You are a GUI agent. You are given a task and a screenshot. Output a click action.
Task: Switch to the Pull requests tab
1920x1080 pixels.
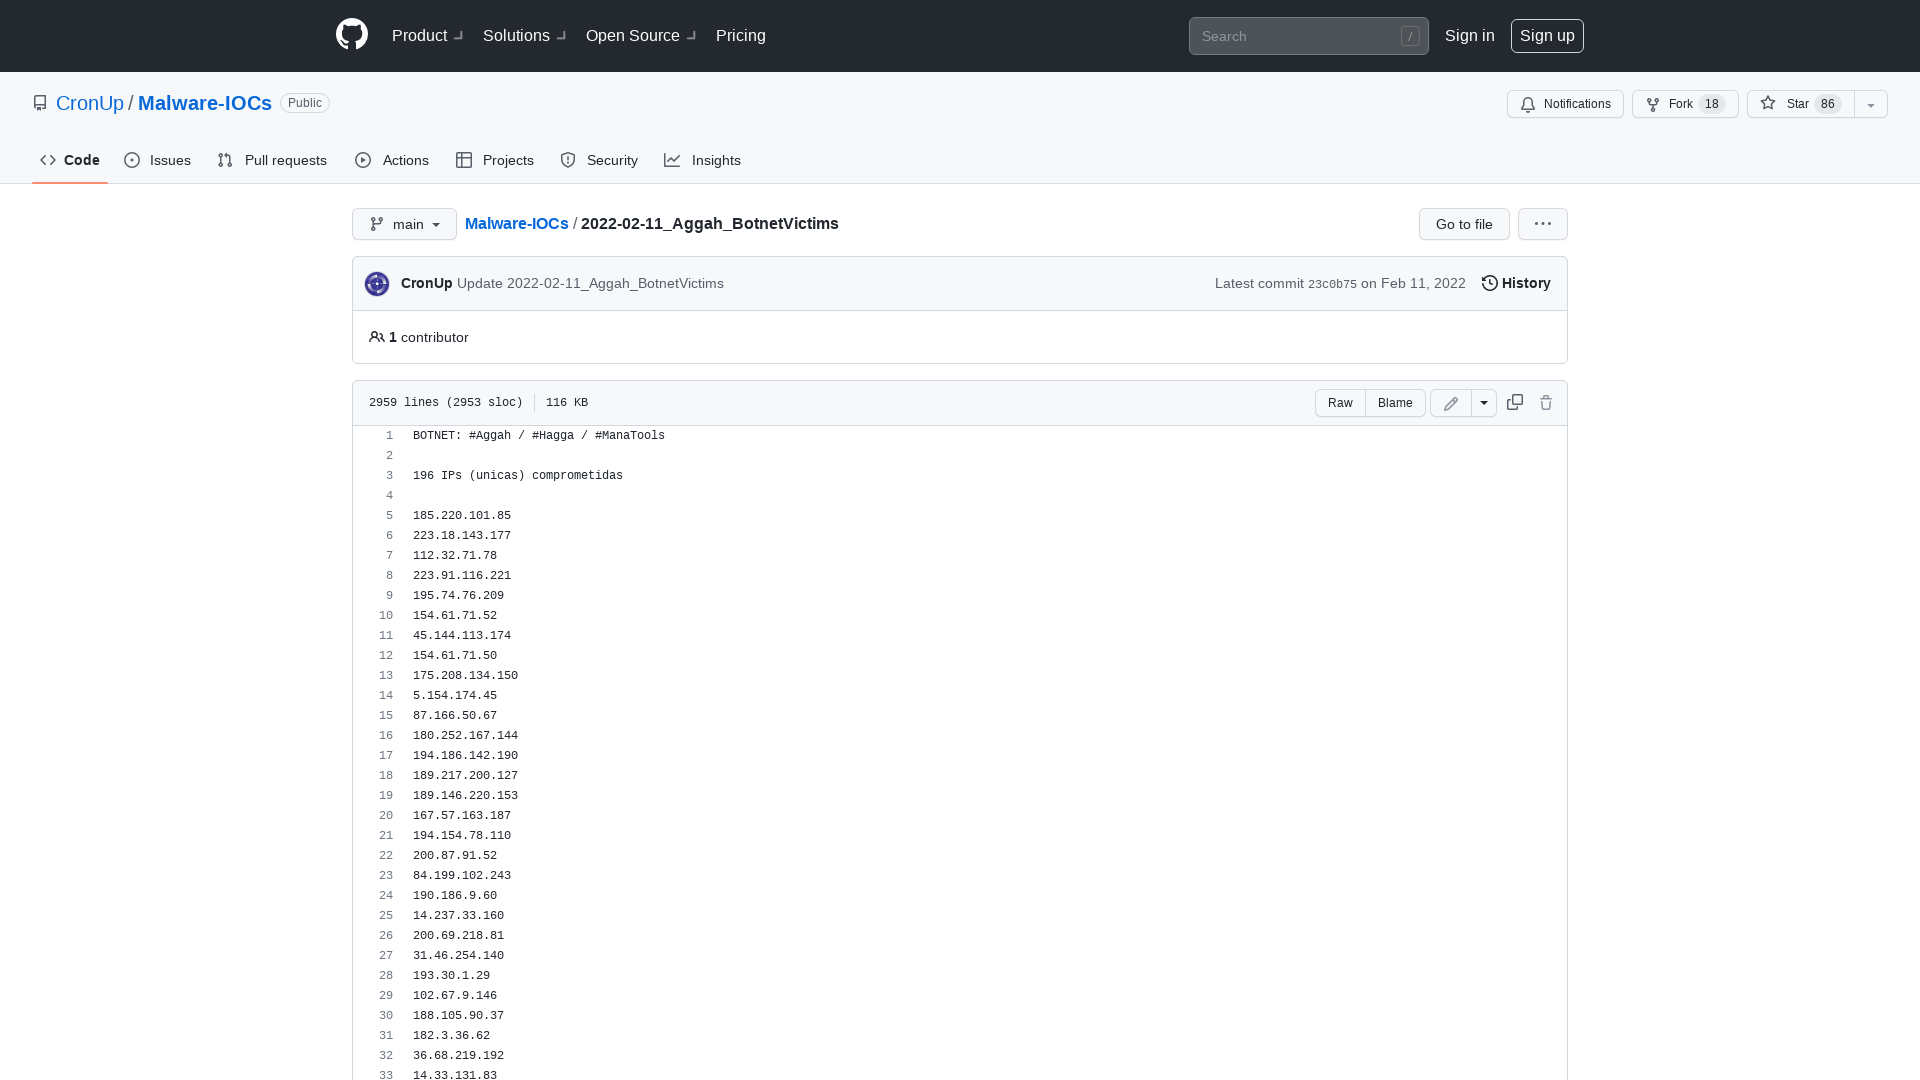tap(272, 160)
